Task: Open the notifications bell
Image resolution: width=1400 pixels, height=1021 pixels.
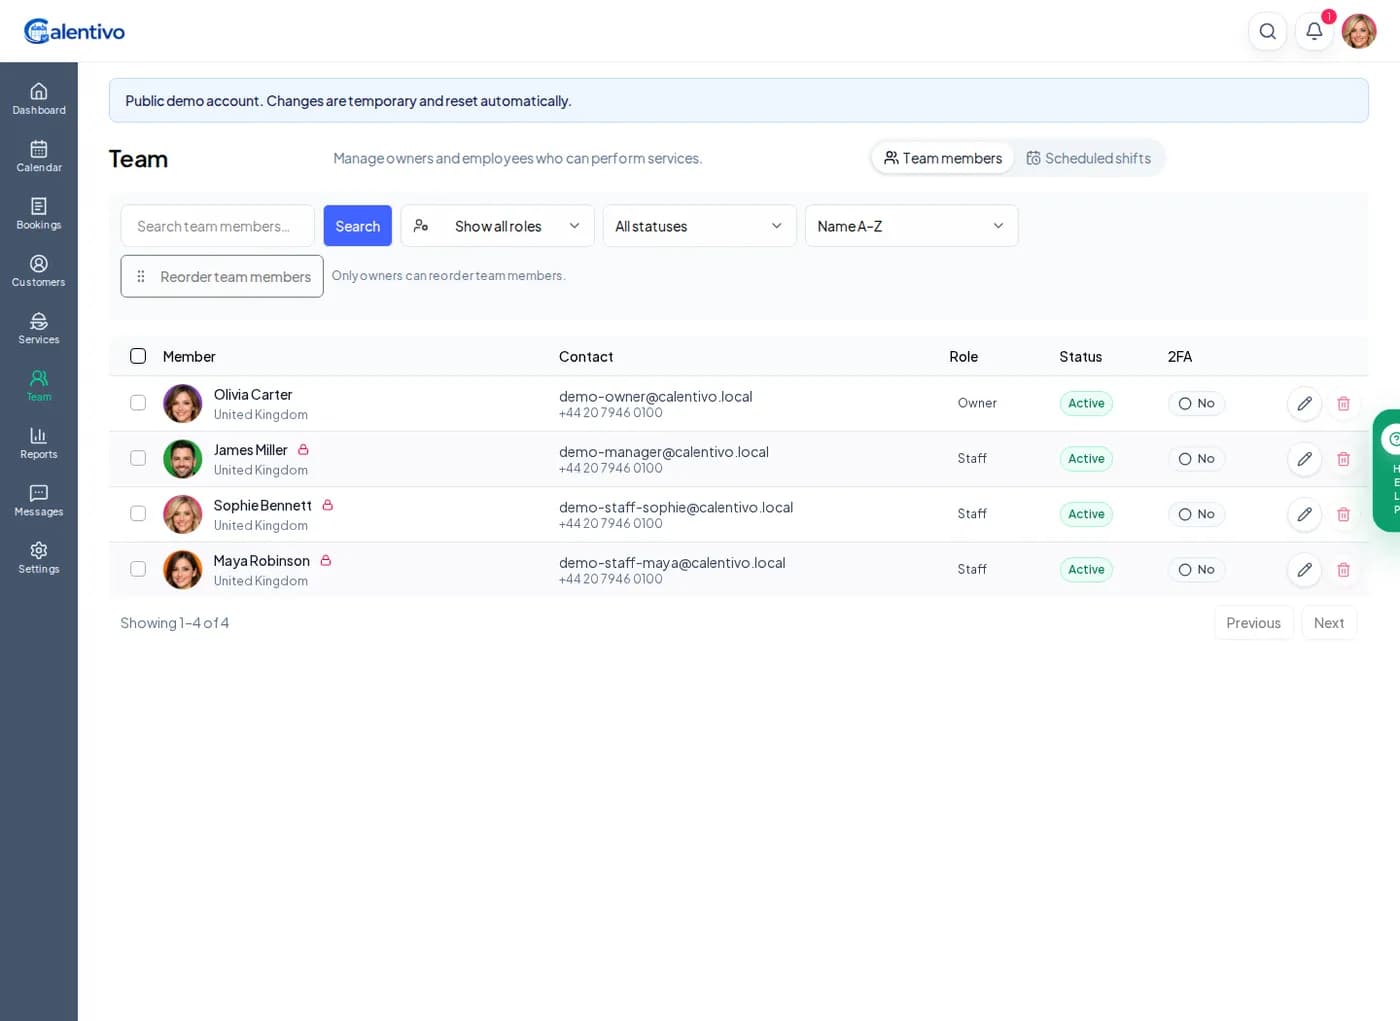Action: pos(1314,31)
